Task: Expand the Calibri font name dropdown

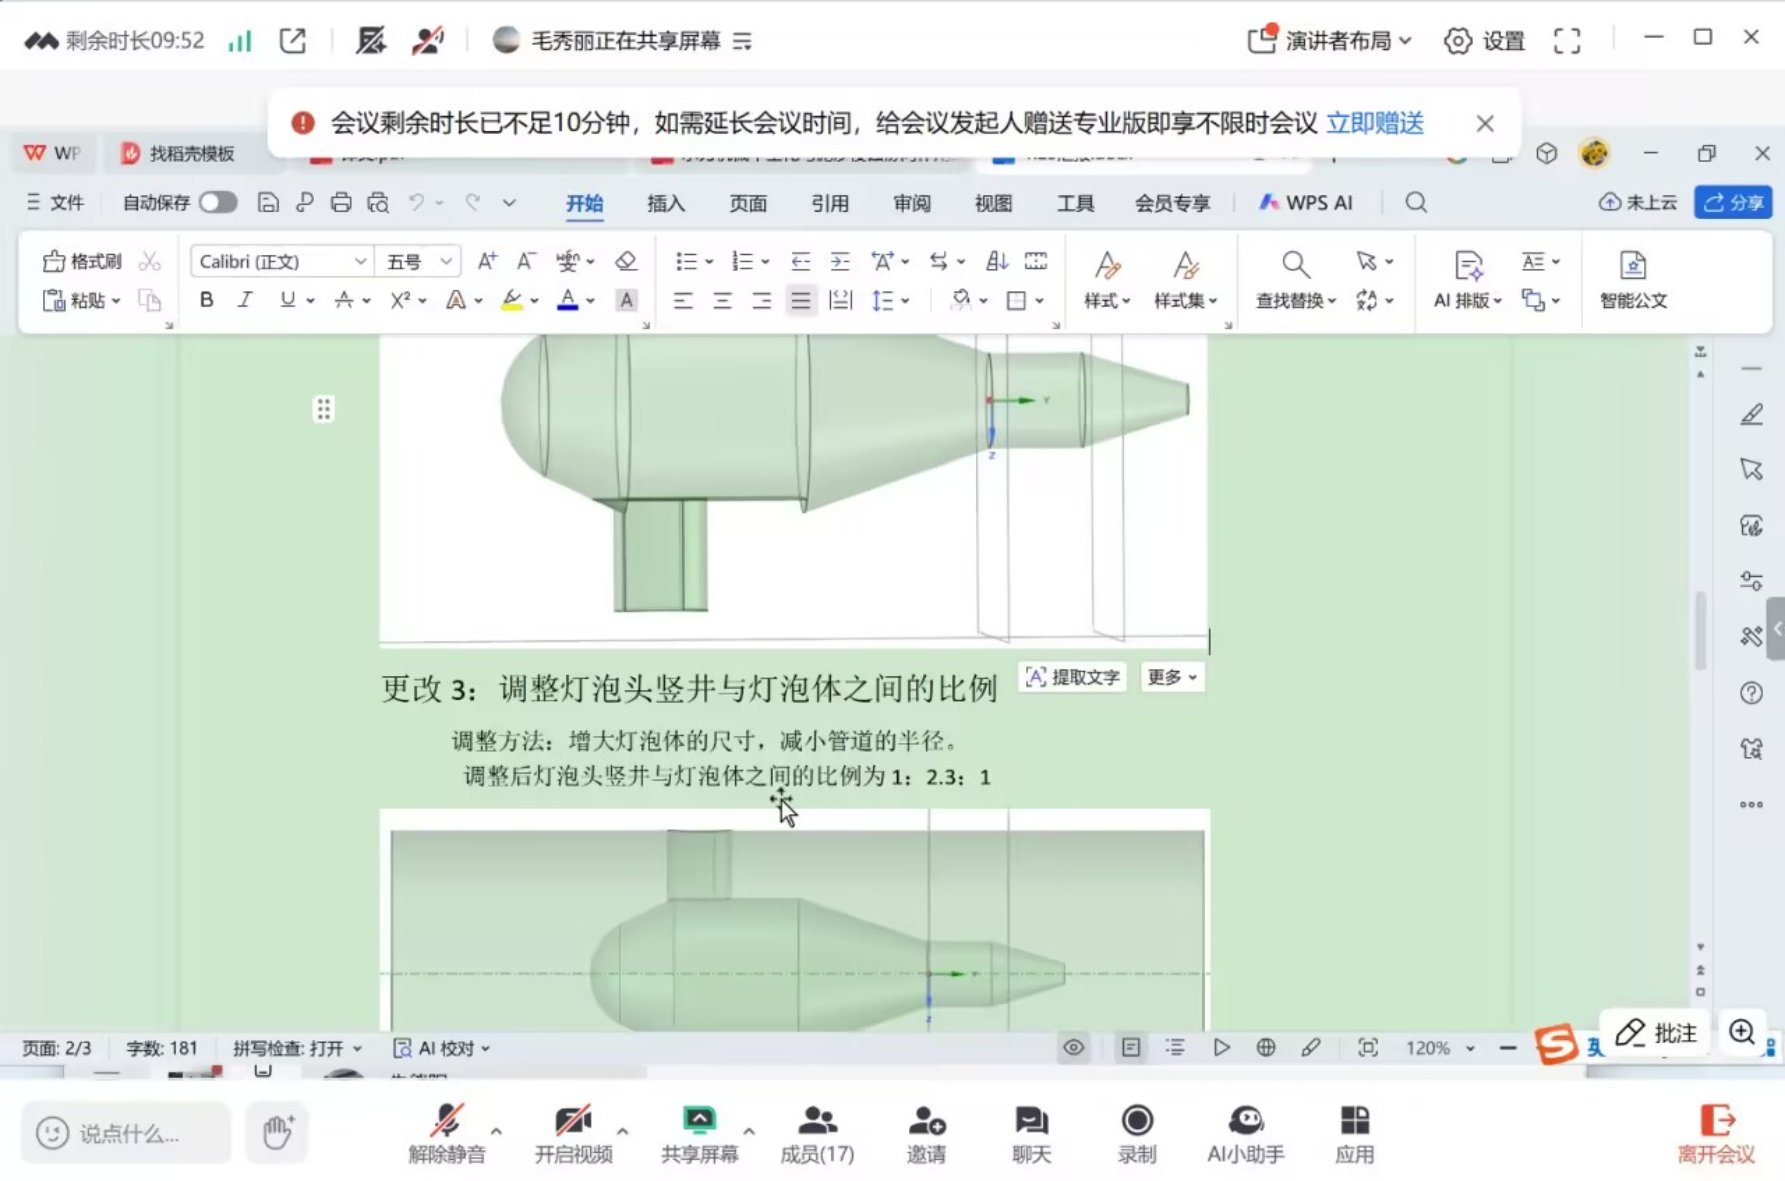Action: 360,261
